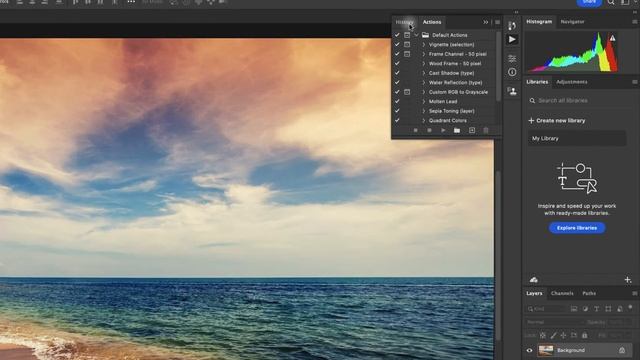Toggle the Molten Lead action checkmark
This screenshot has width=640, height=360.
[397, 101]
